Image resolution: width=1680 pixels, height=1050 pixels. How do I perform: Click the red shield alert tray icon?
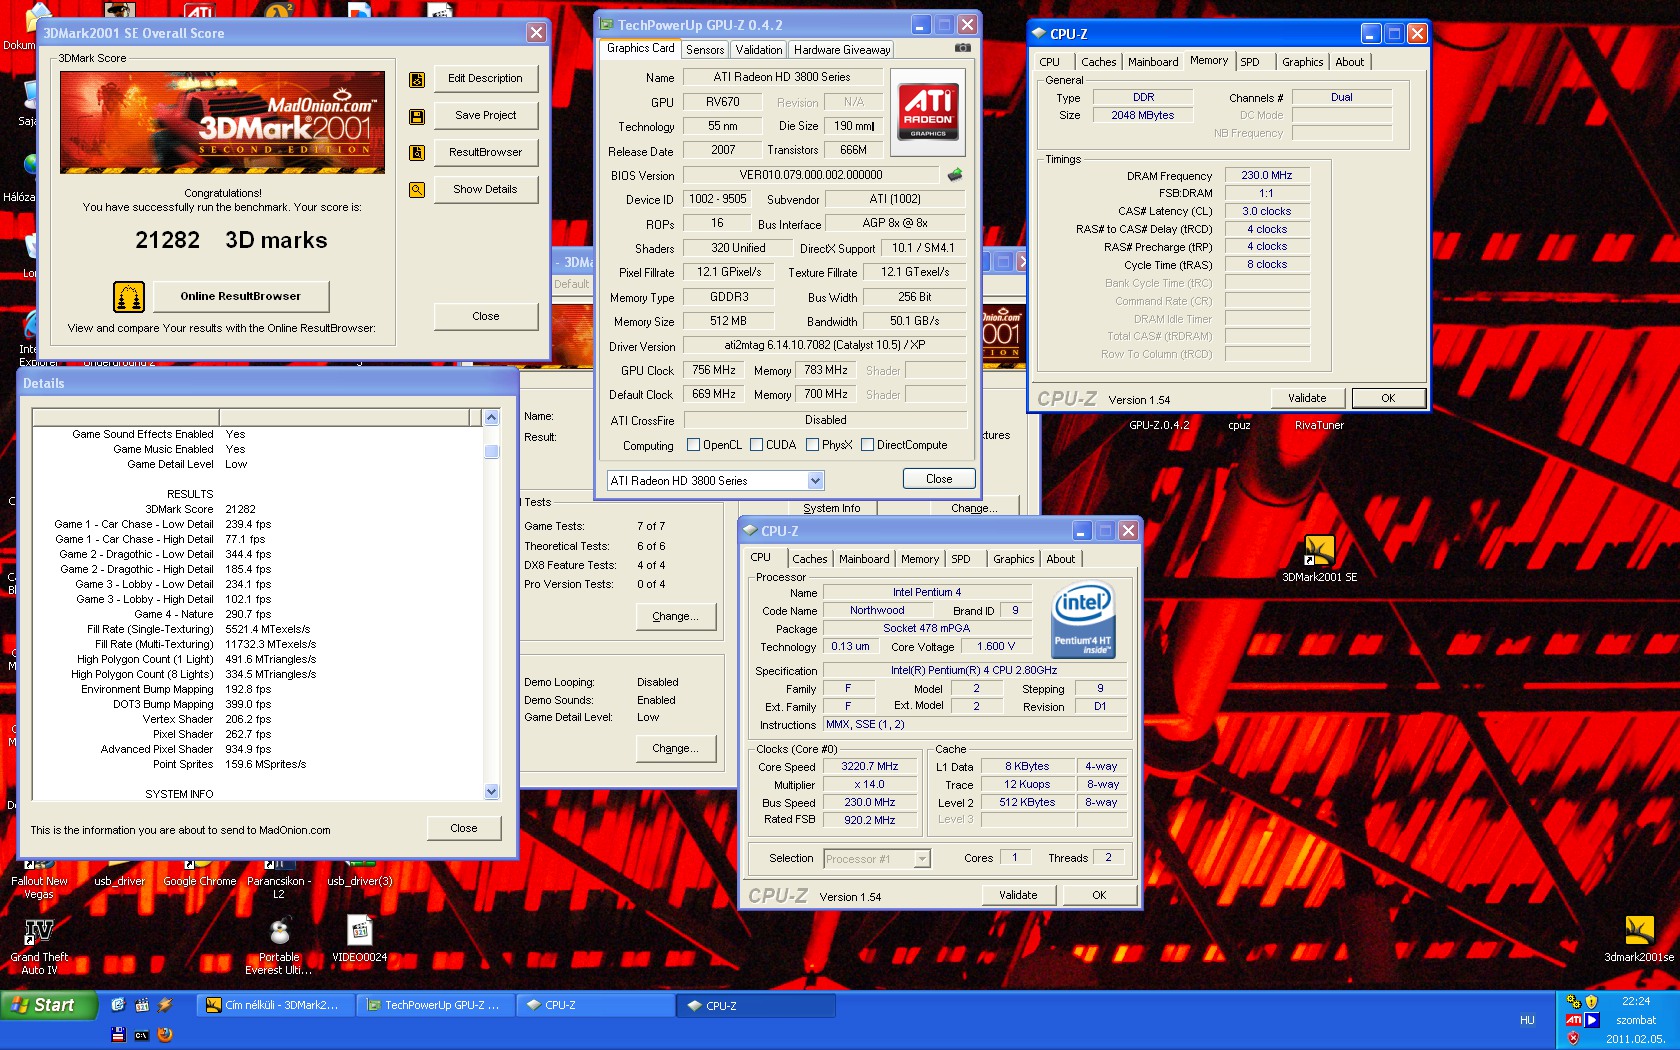[x=1574, y=1038]
